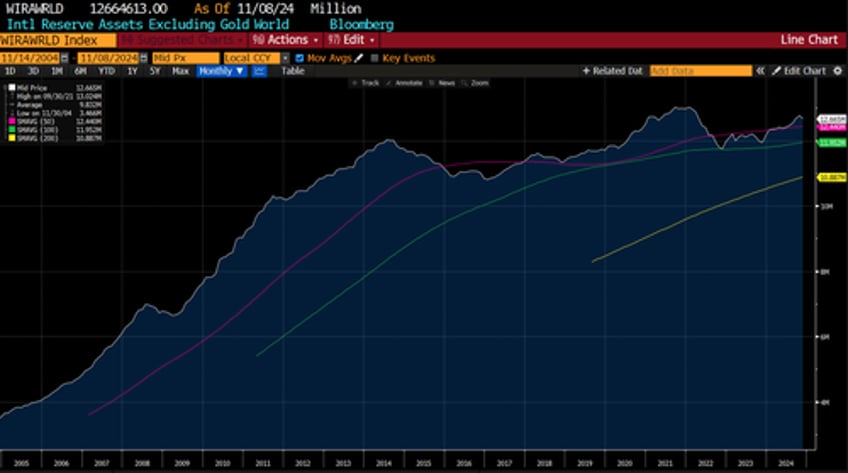This screenshot has height=473, width=848.
Task: Click the WIRAWRLD Index security field
Action: coord(57,40)
